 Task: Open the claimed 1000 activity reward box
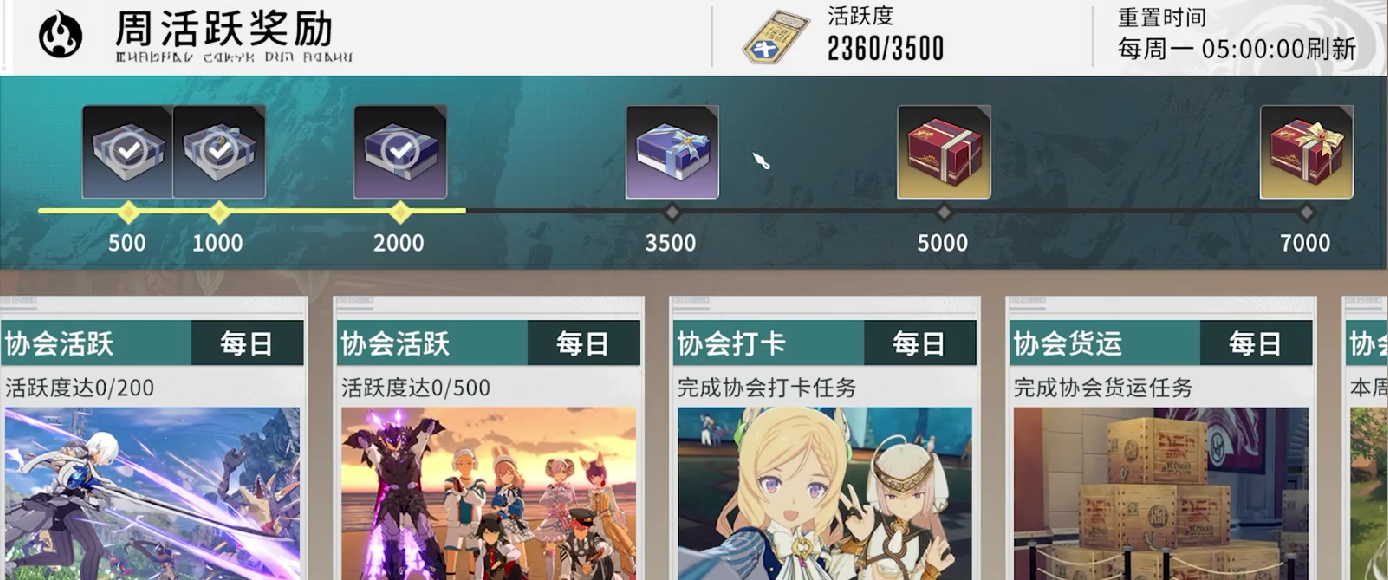(x=219, y=152)
